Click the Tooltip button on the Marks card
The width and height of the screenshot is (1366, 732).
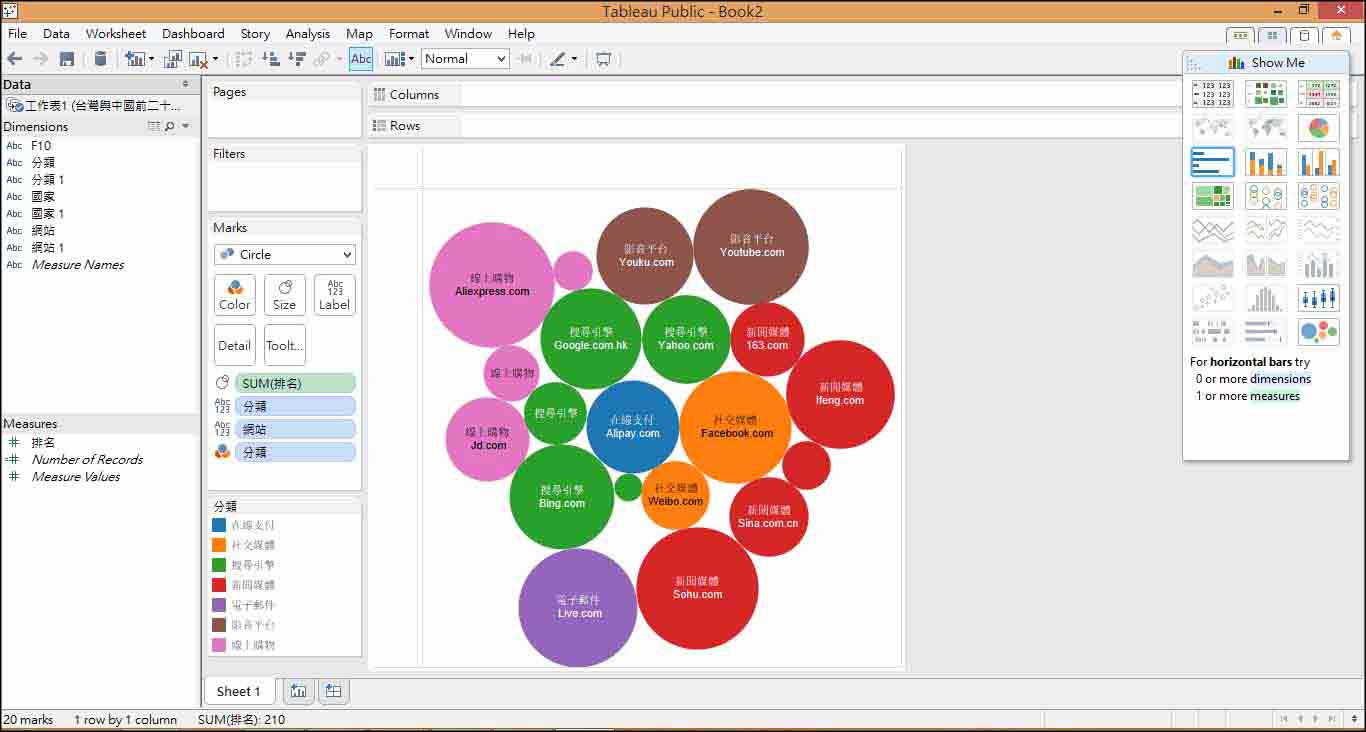pos(284,344)
